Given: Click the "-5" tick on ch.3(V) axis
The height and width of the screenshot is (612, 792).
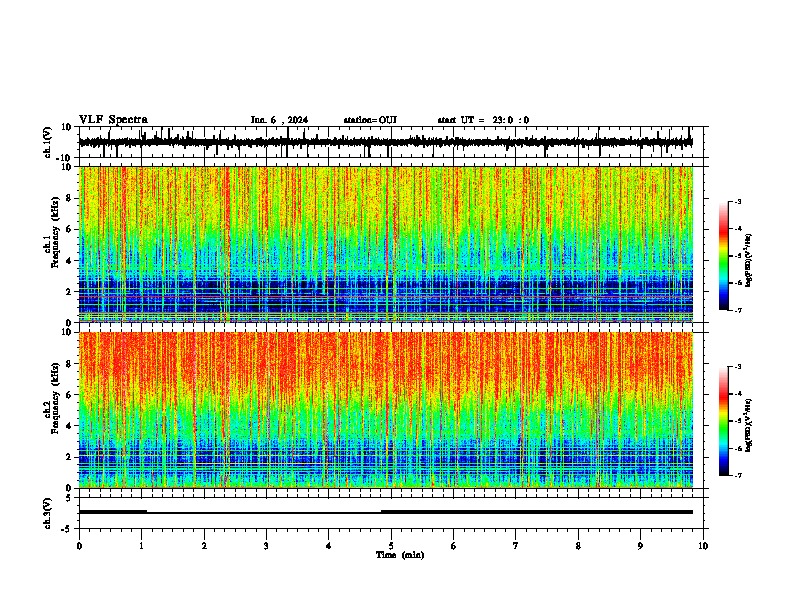Looking at the screenshot, I should [x=68, y=529].
